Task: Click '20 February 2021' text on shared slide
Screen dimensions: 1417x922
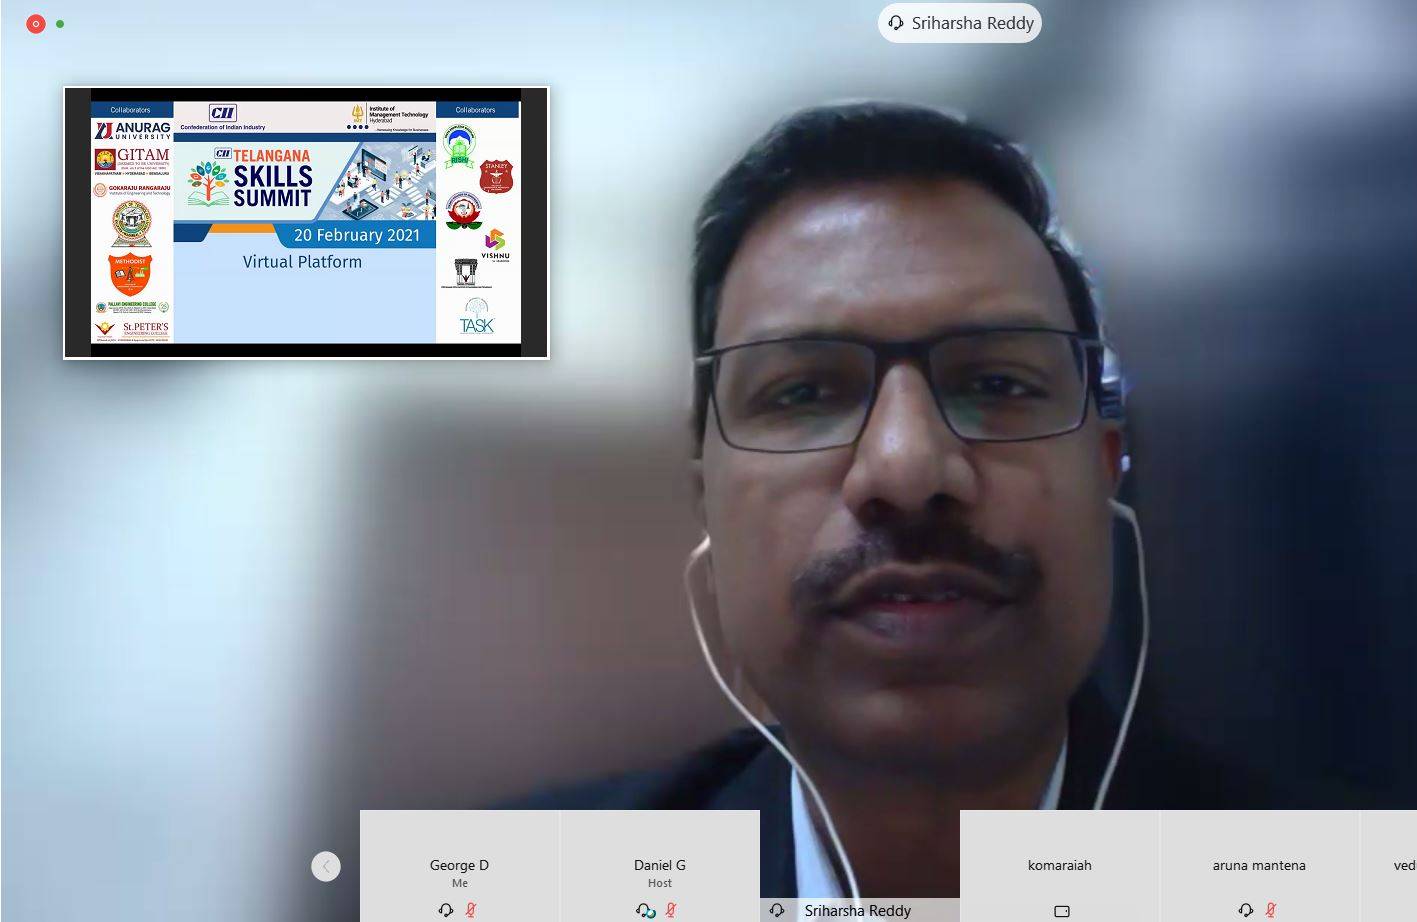Action: (x=357, y=235)
